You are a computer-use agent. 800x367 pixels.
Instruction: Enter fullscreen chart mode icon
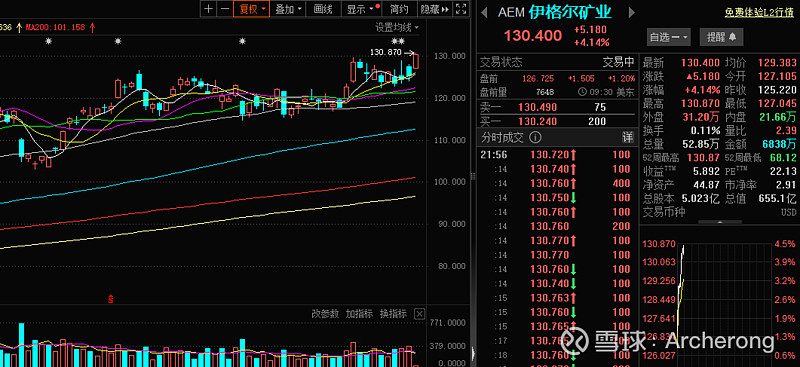pos(461,9)
